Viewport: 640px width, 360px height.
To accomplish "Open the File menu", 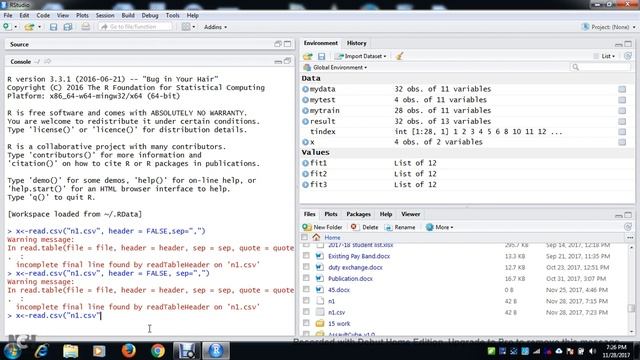I will [x=8, y=16].
